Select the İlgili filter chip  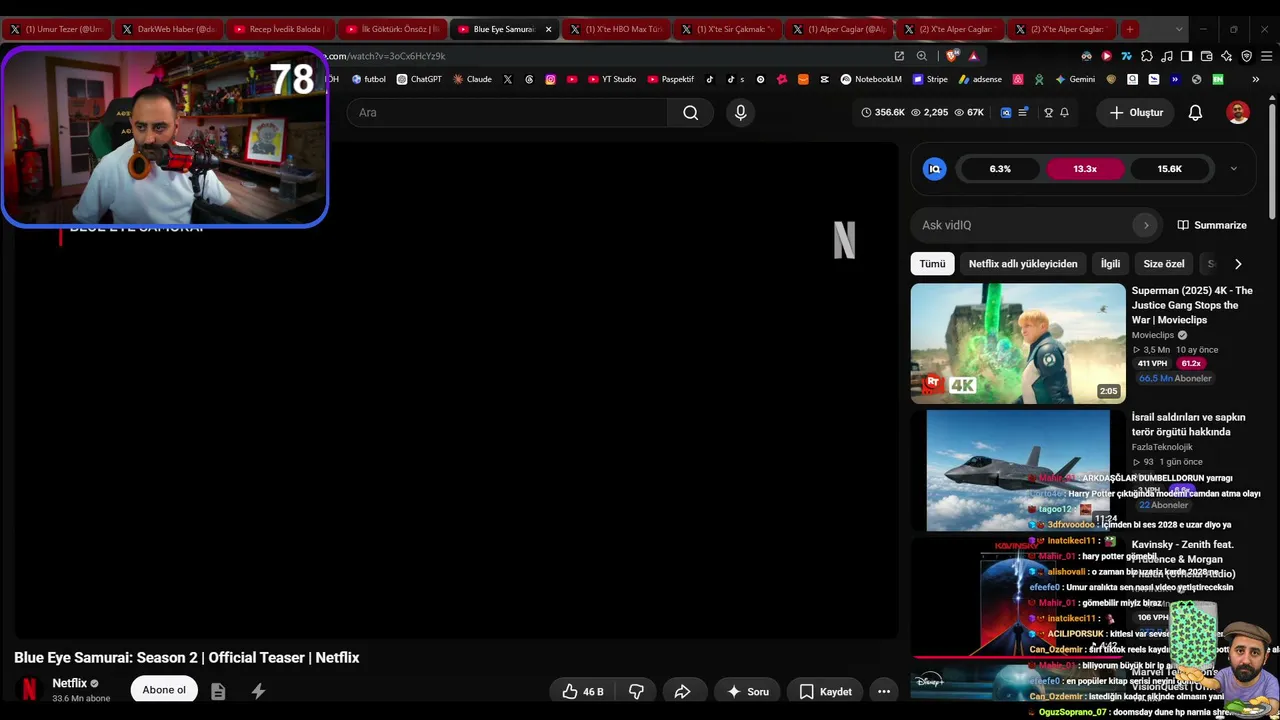pyautogui.click(x=1110, y=264)
